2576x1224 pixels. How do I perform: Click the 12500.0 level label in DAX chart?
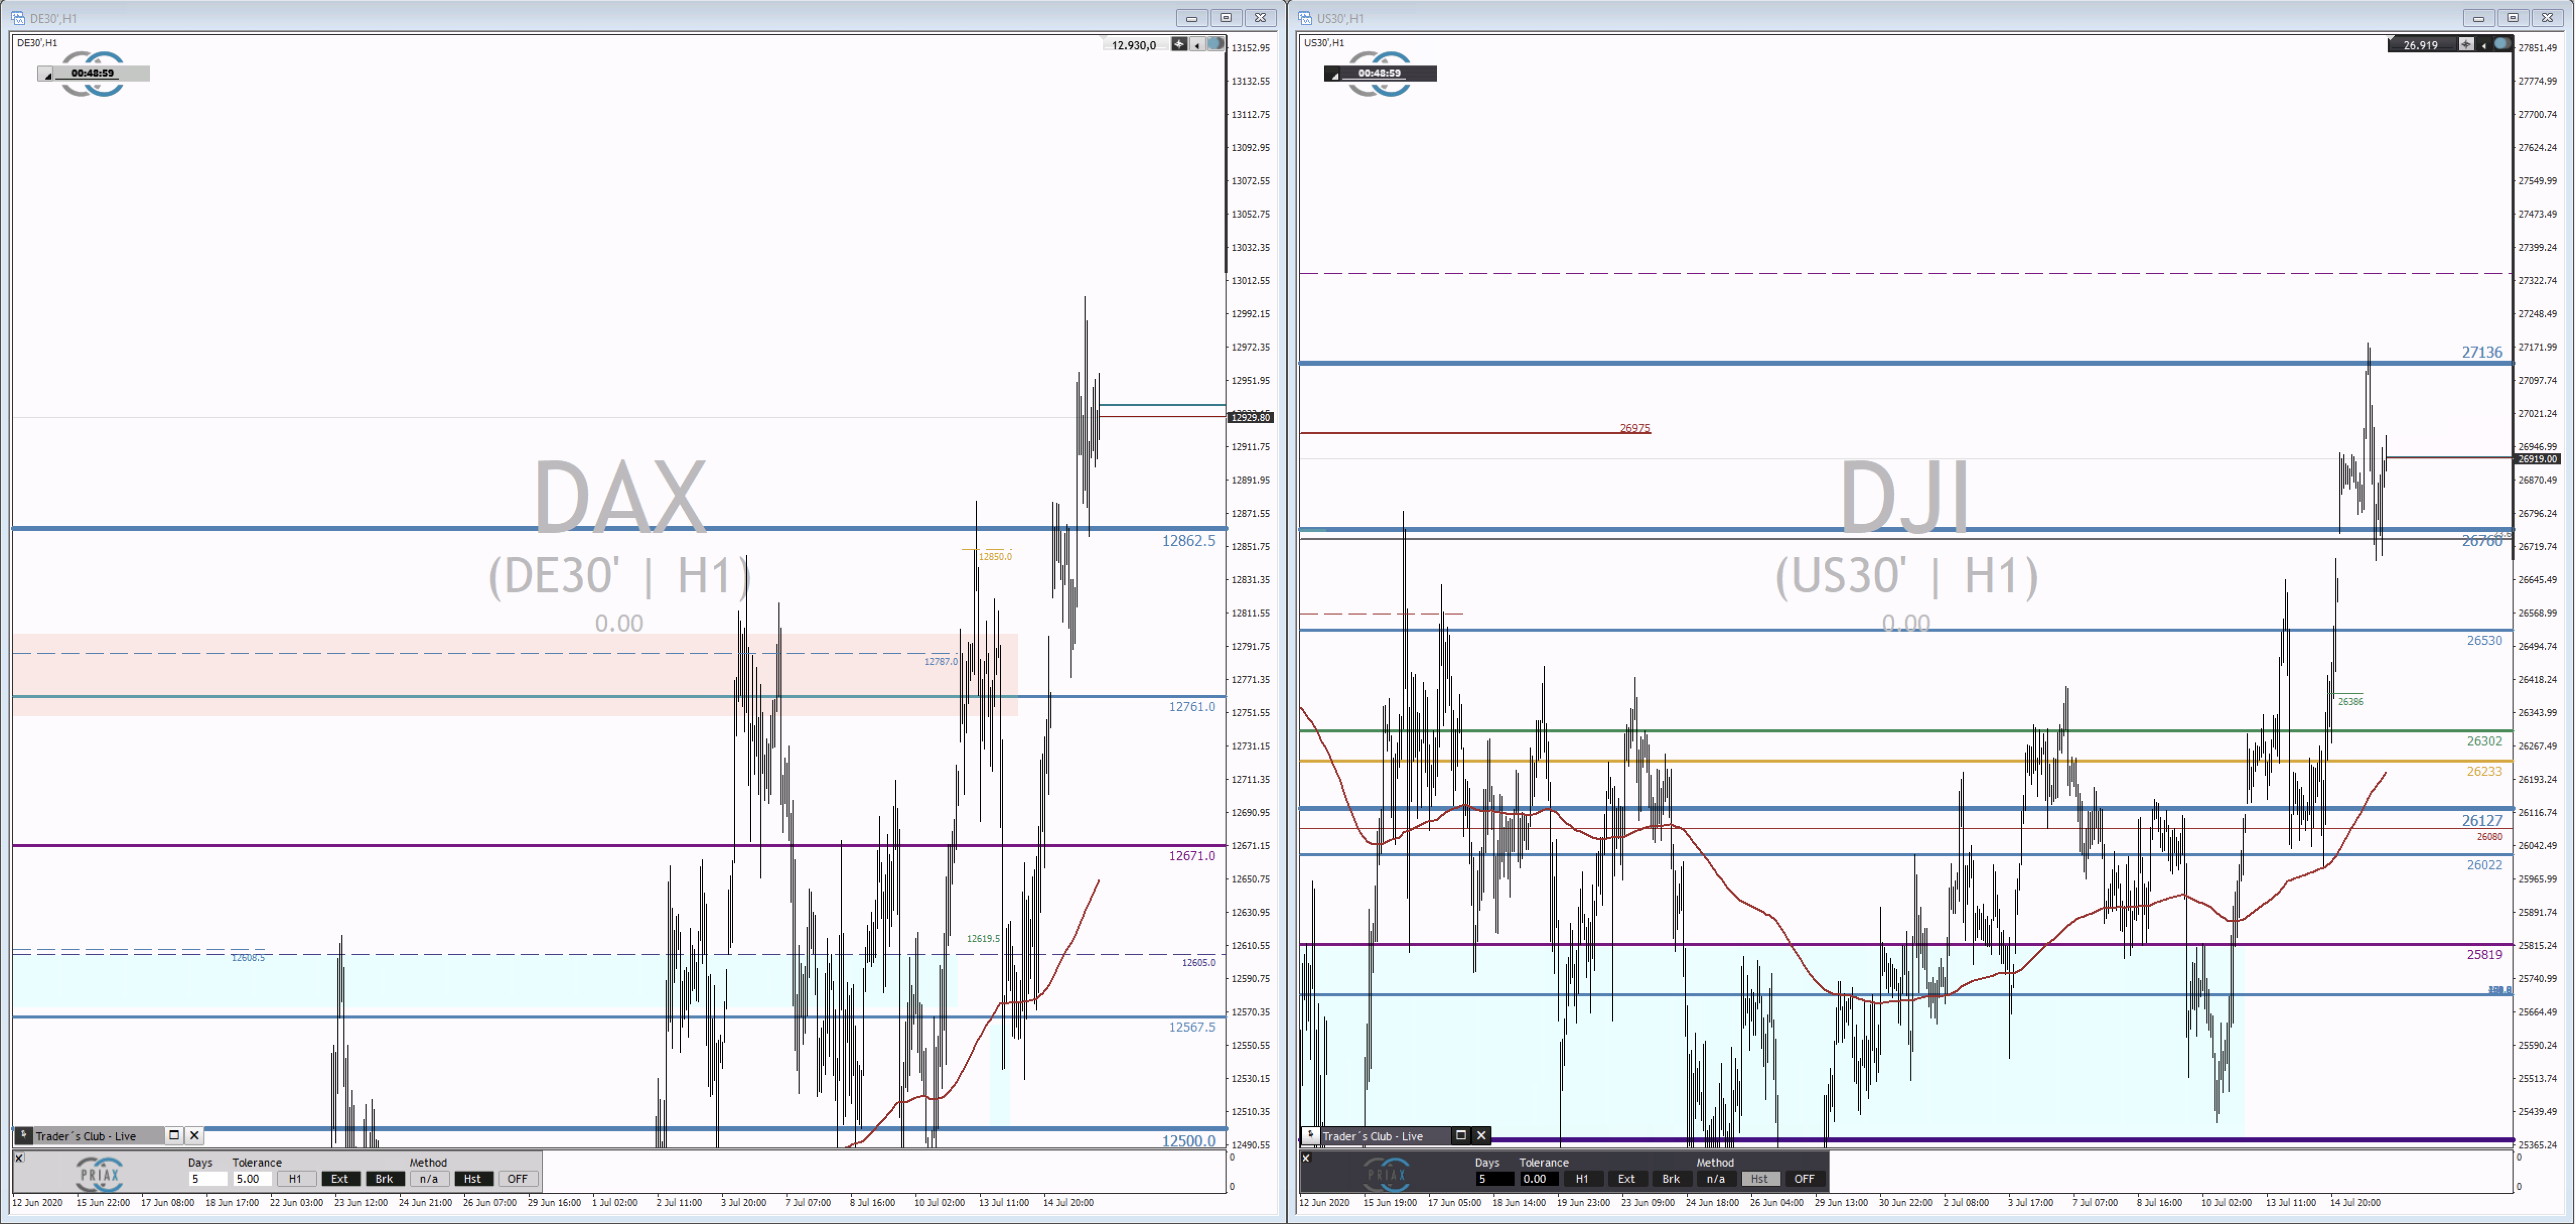tap(1188, 1141)
